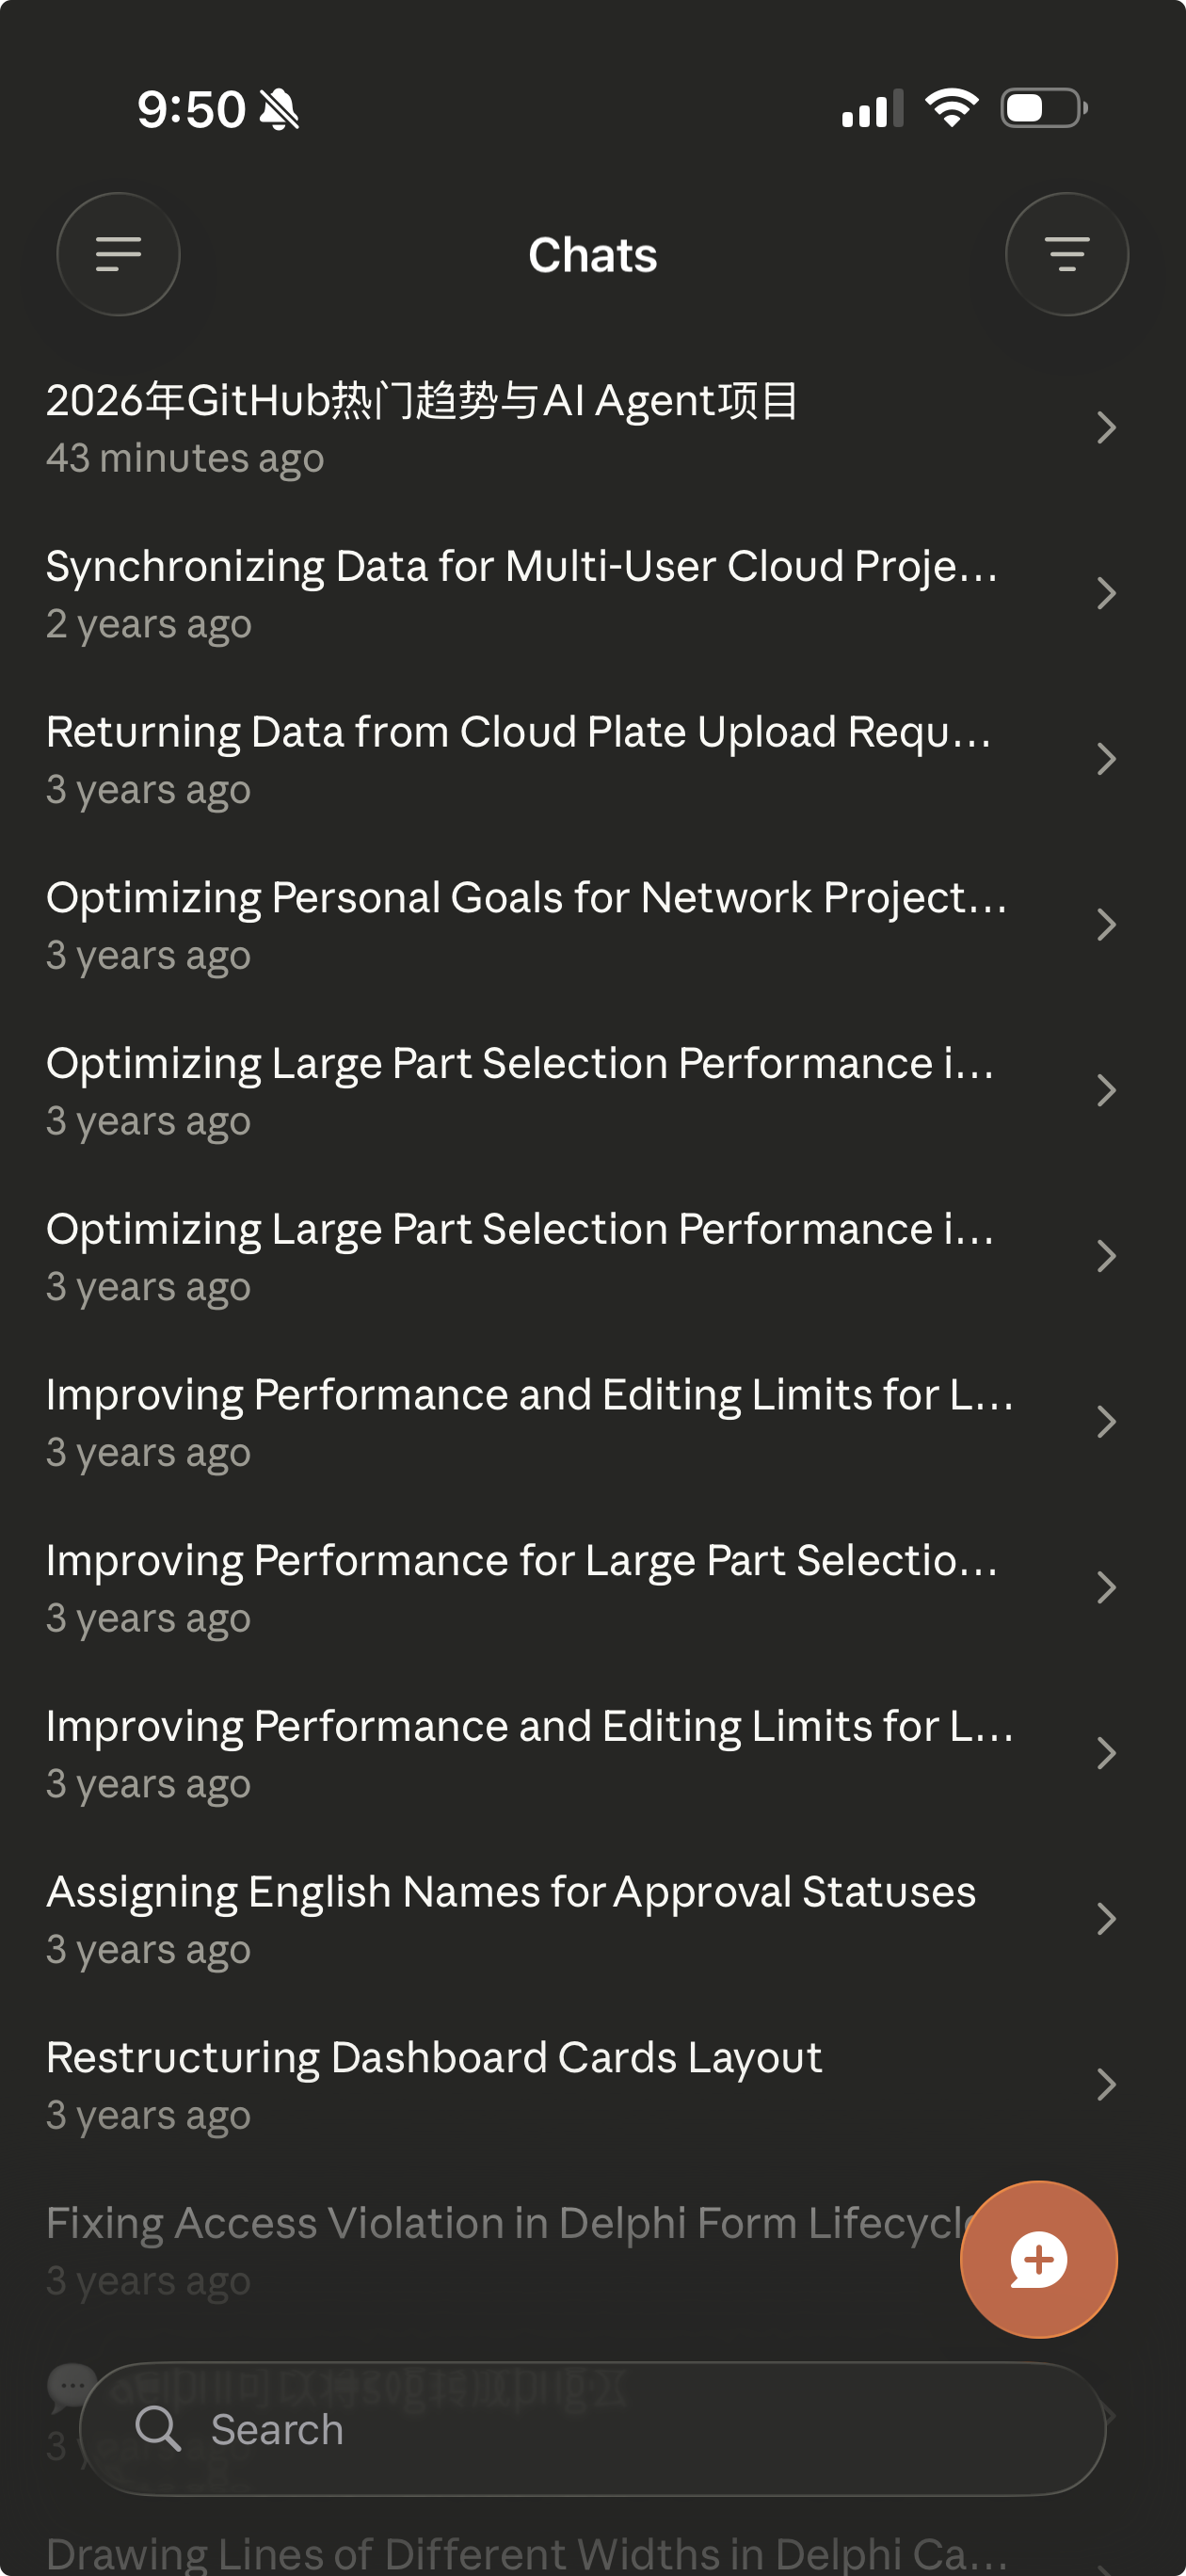Tap the Wi-Fi status icon
1186x2576 pixels.
[951, 108]
